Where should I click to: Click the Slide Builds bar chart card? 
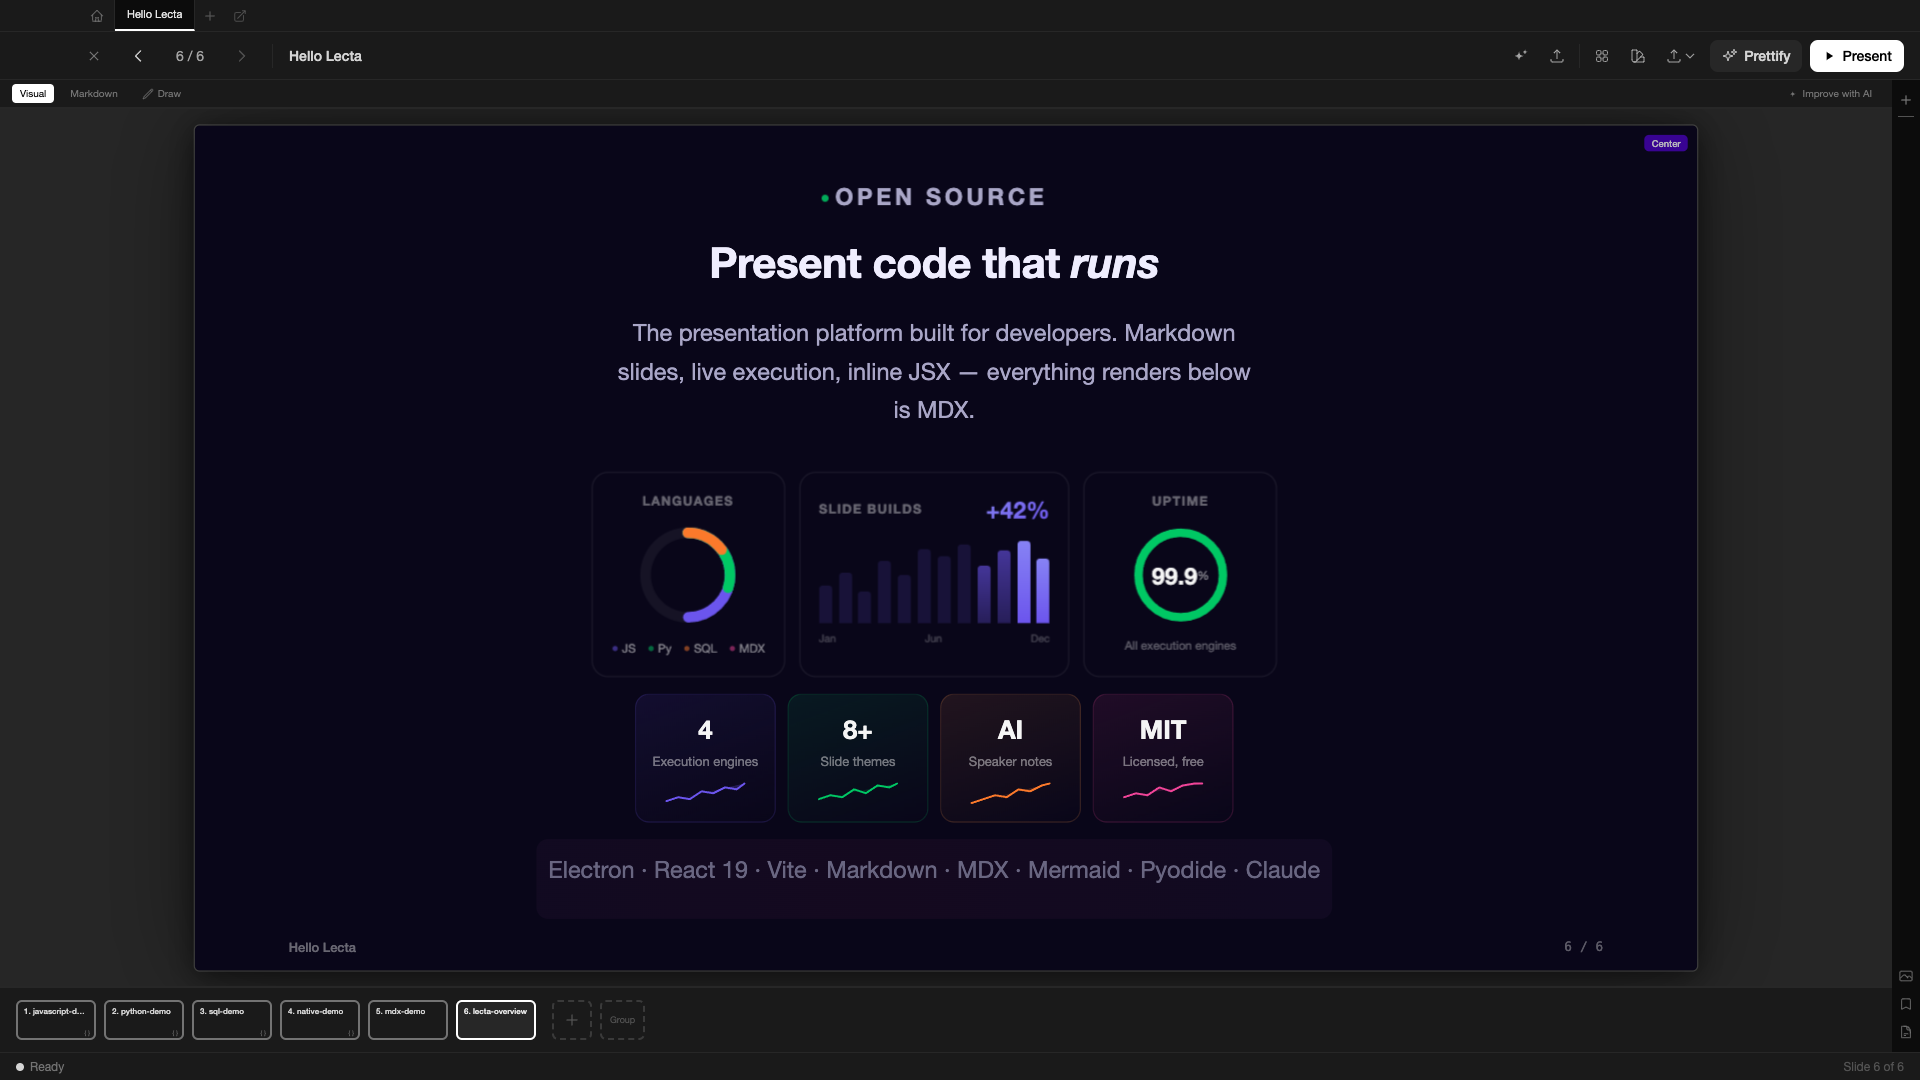[x=934, y=575]
